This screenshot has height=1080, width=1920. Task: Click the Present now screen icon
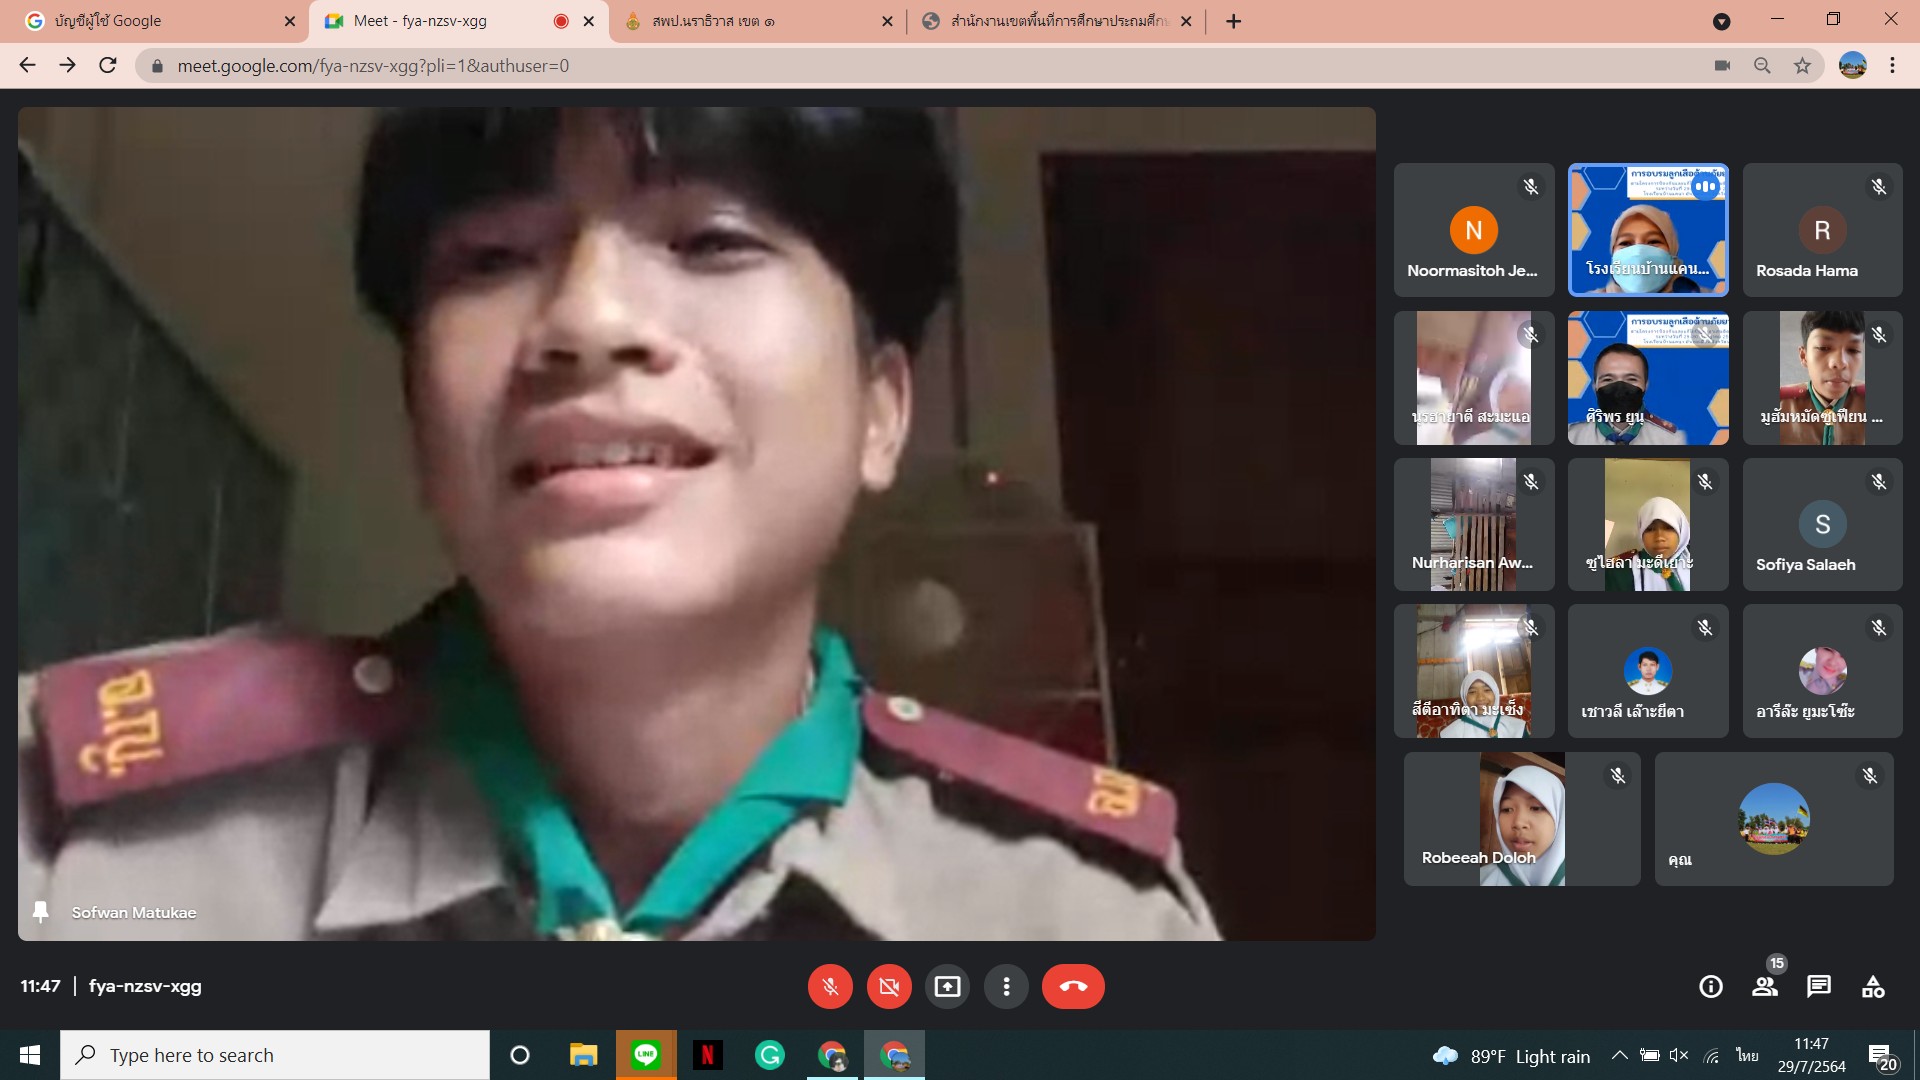(947, 987)
